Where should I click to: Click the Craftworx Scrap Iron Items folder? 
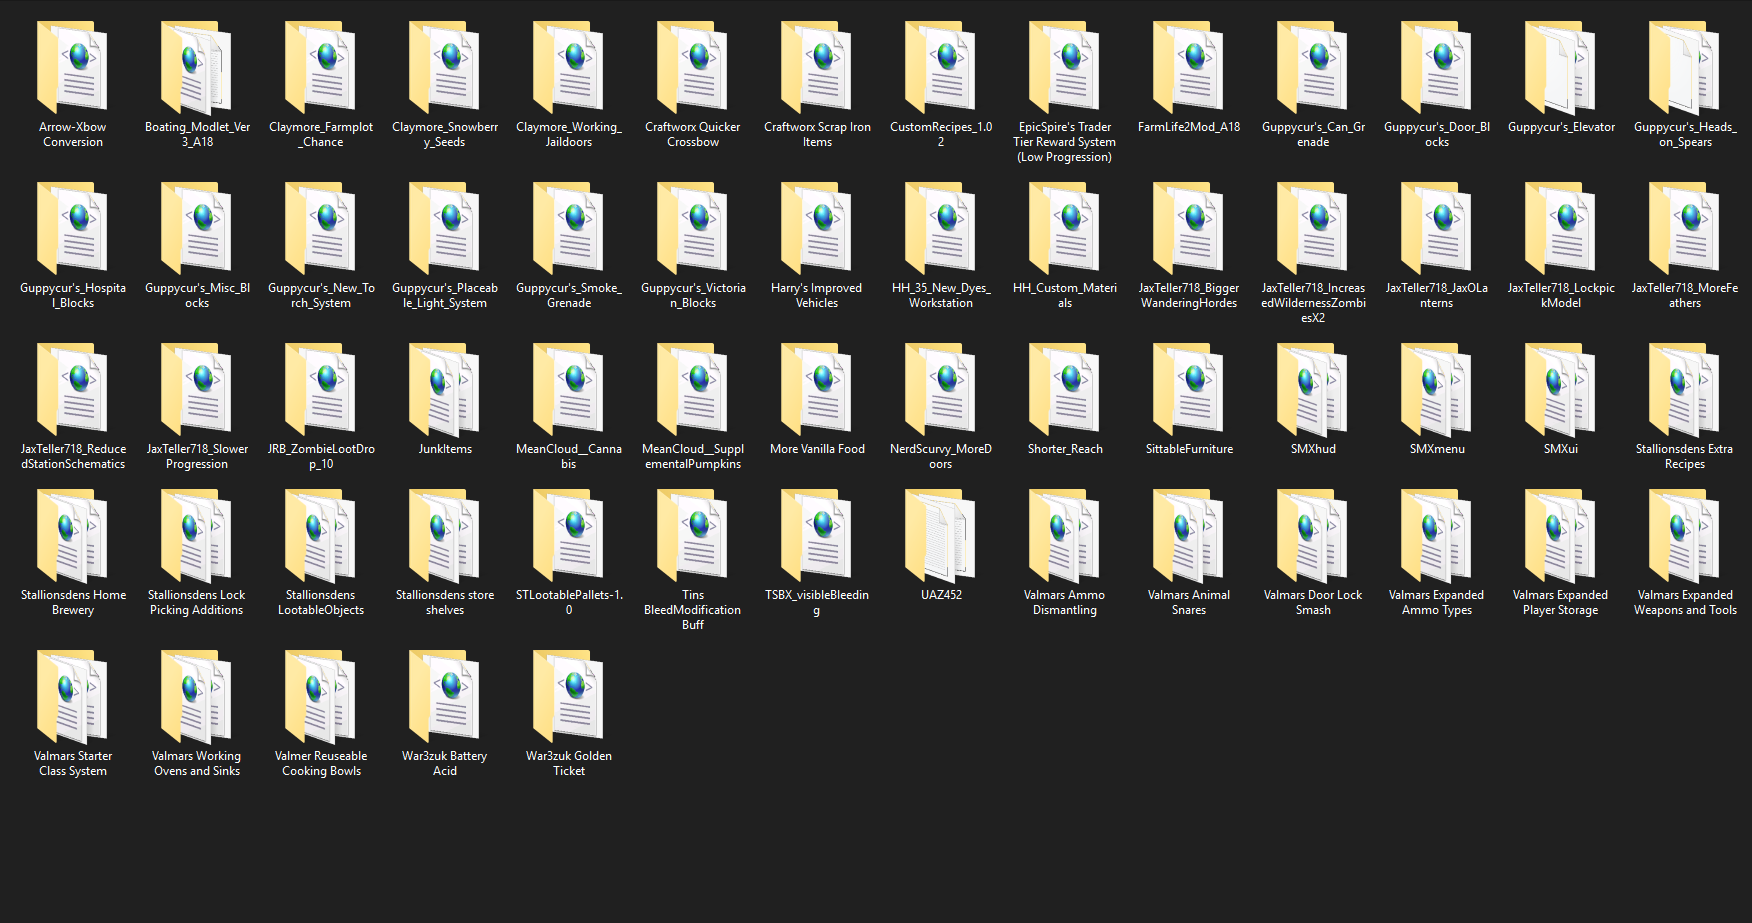pyautogui.click(x=817, y=68)
